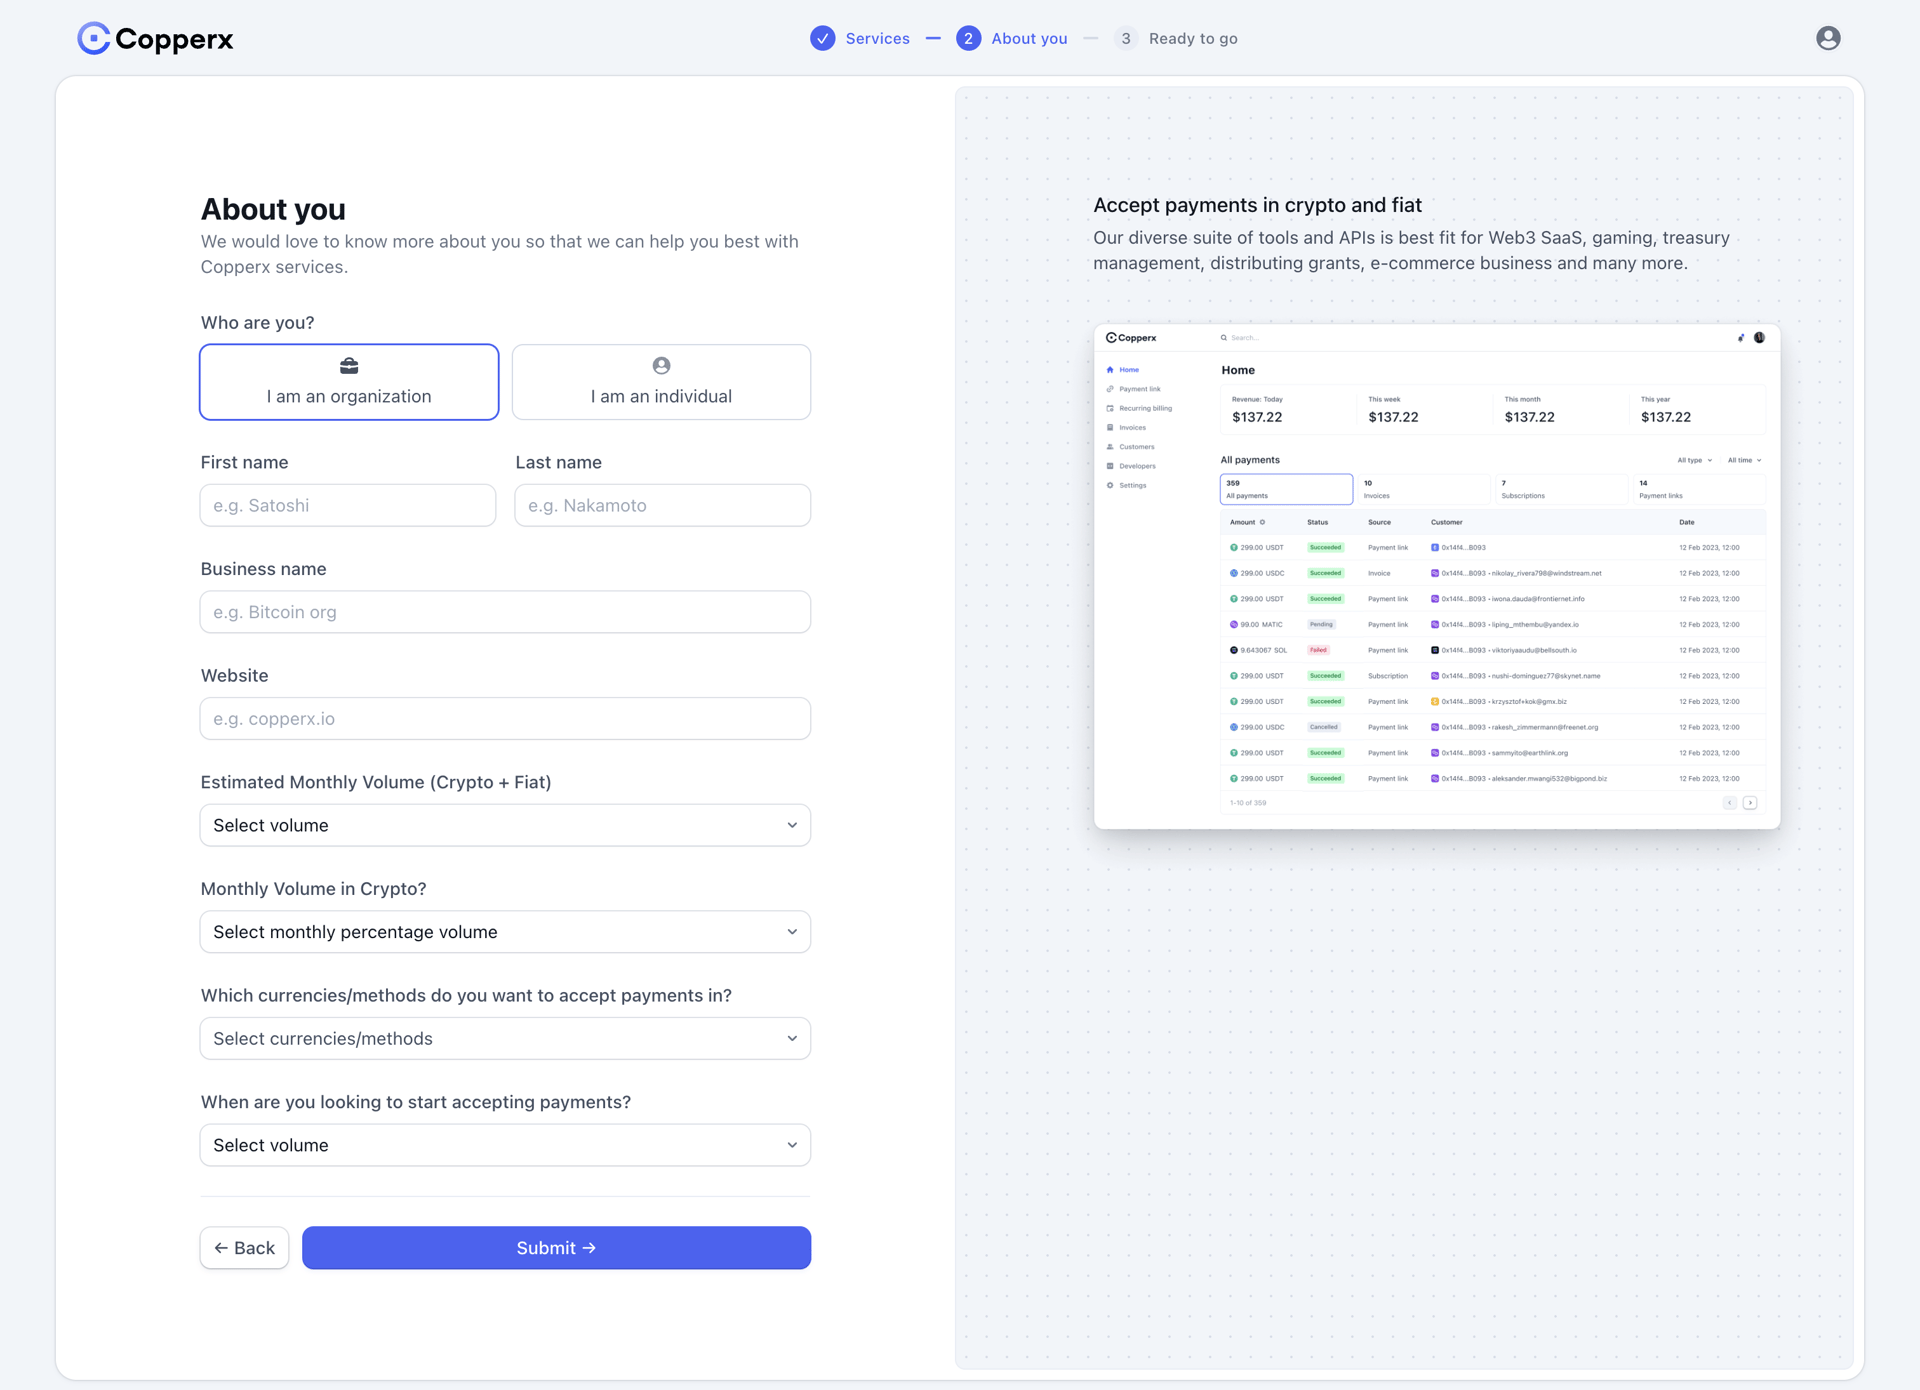1920x1390 pixels.
Task: Click the Copperx logo in the header
Action: [x=155, y=38]
